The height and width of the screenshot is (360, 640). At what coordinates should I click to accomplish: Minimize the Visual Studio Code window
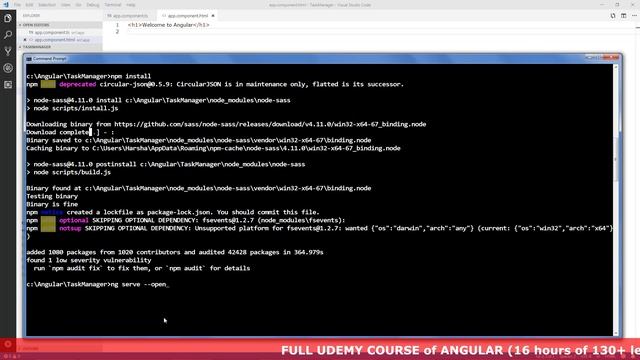click(602, 4)
